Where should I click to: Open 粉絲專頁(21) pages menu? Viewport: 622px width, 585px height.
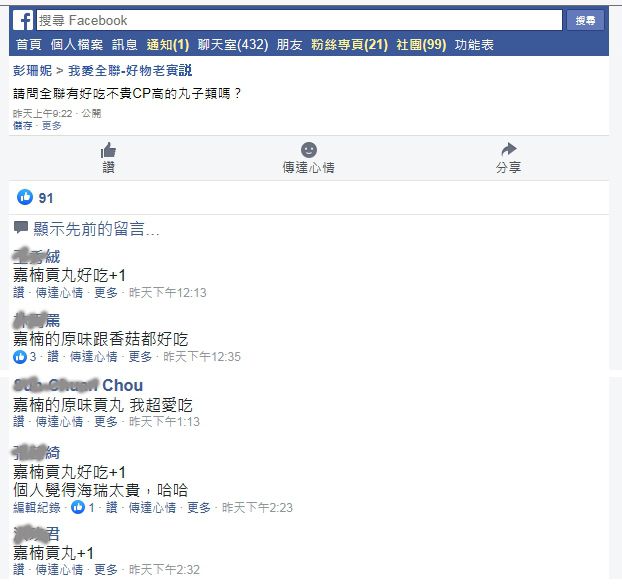[349, 44]
